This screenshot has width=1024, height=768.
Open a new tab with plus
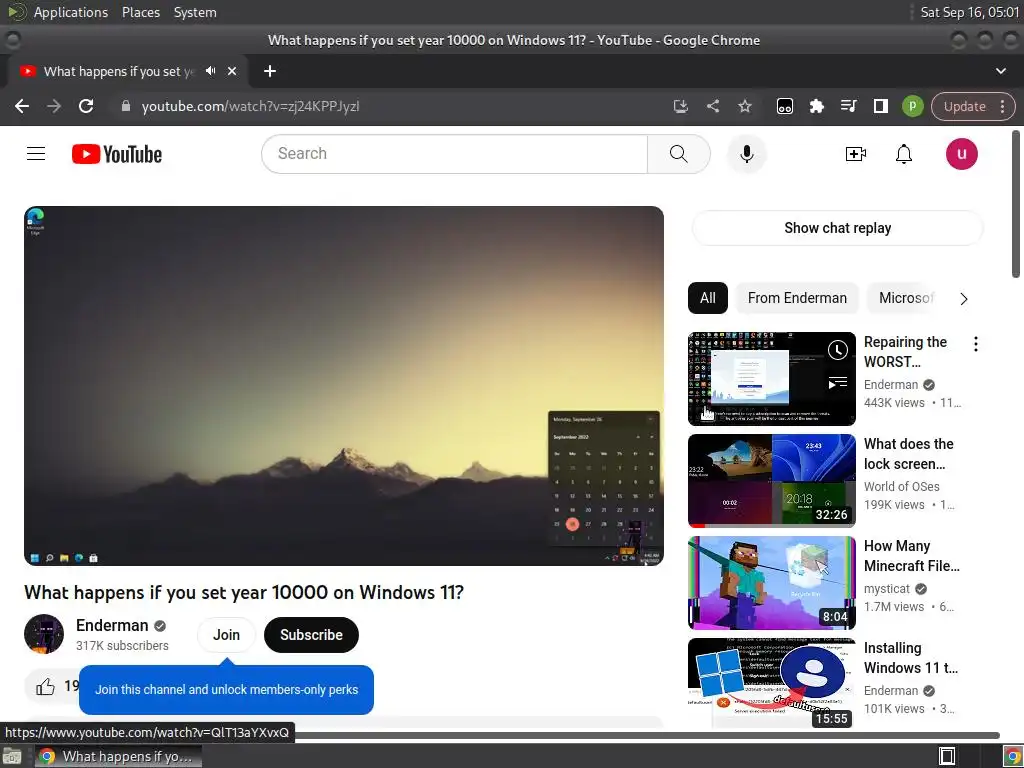point(270,71)
